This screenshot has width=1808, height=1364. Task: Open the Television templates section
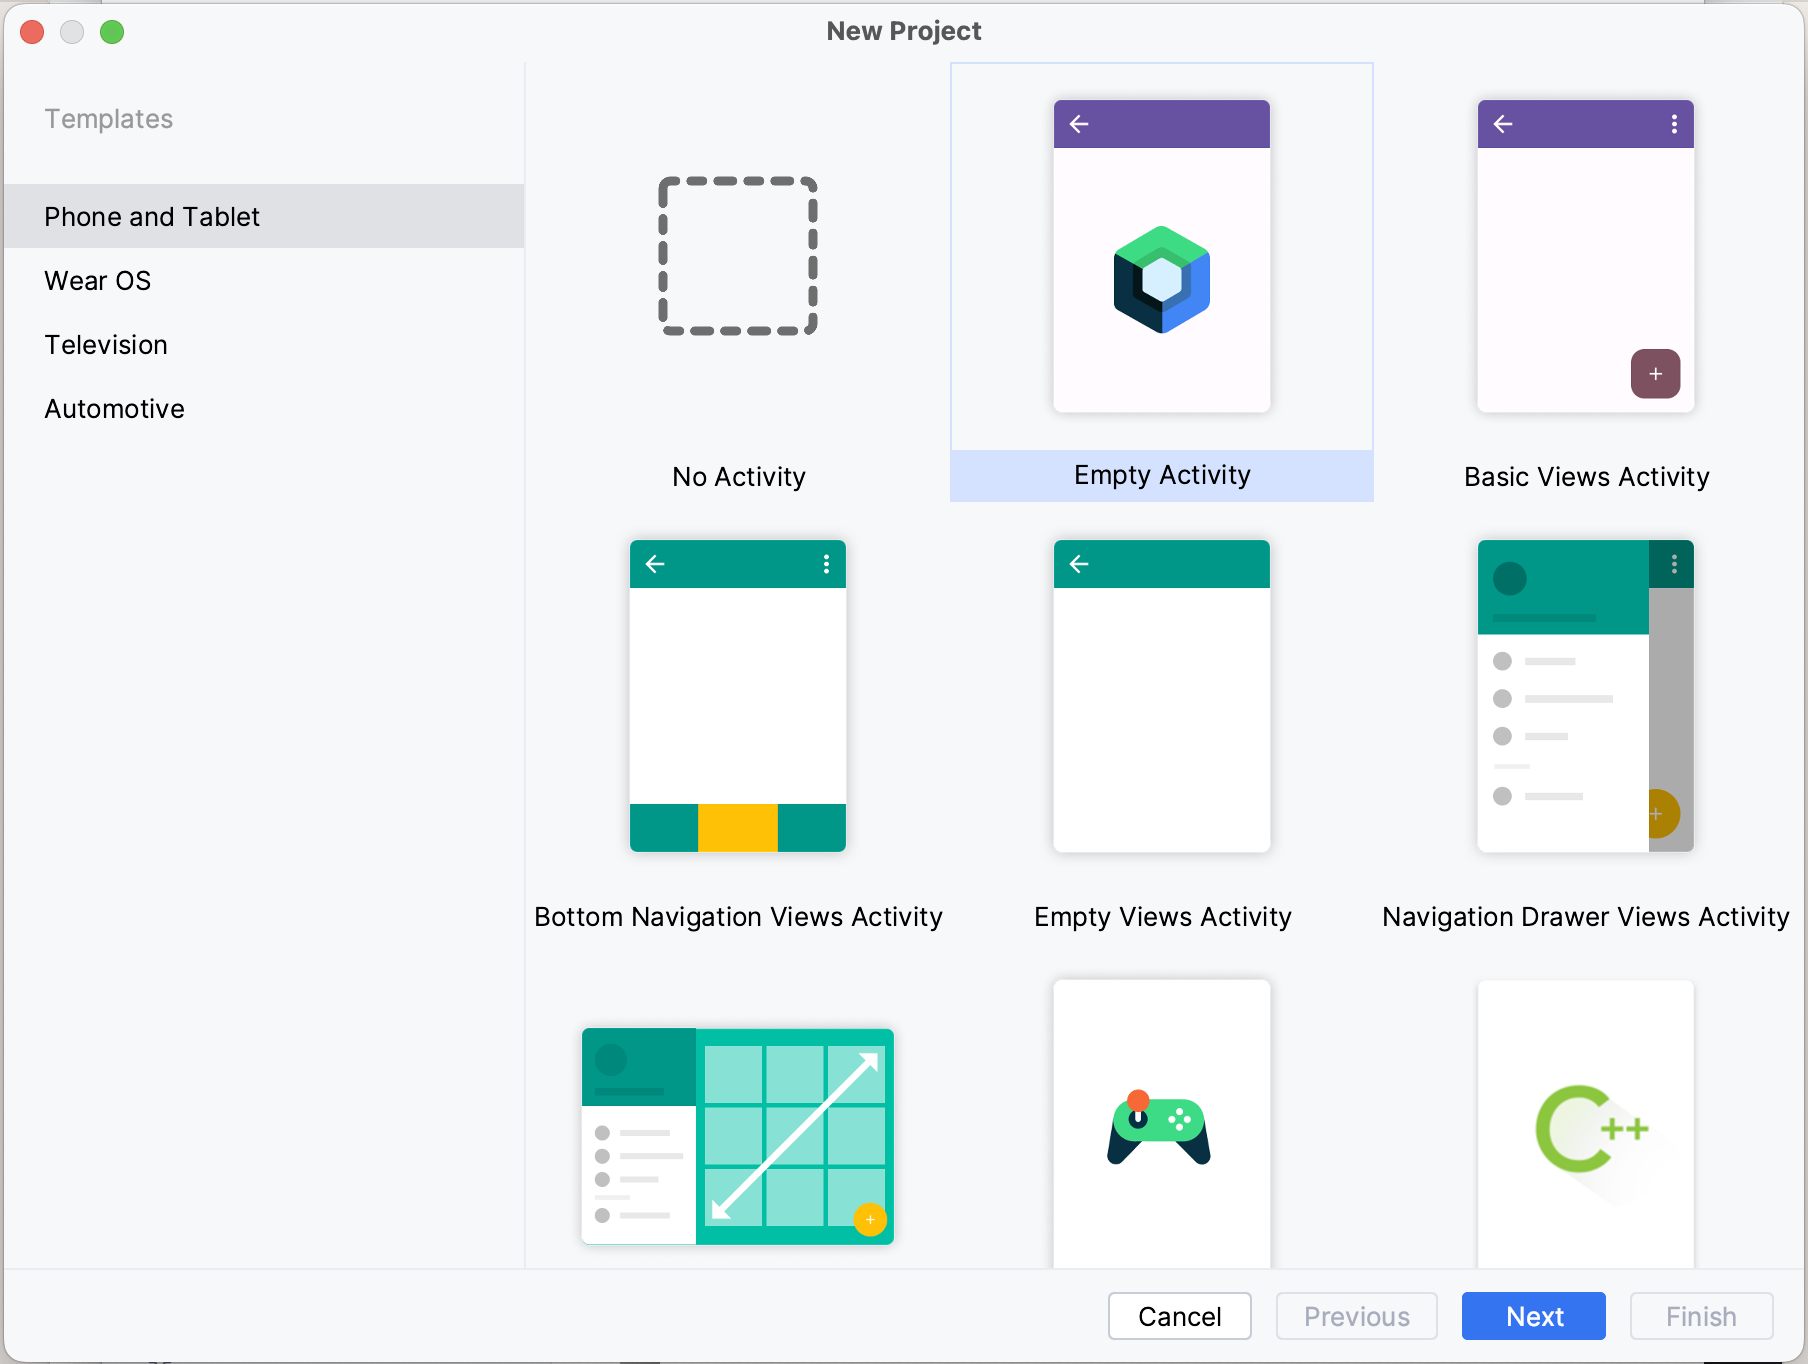105,344
